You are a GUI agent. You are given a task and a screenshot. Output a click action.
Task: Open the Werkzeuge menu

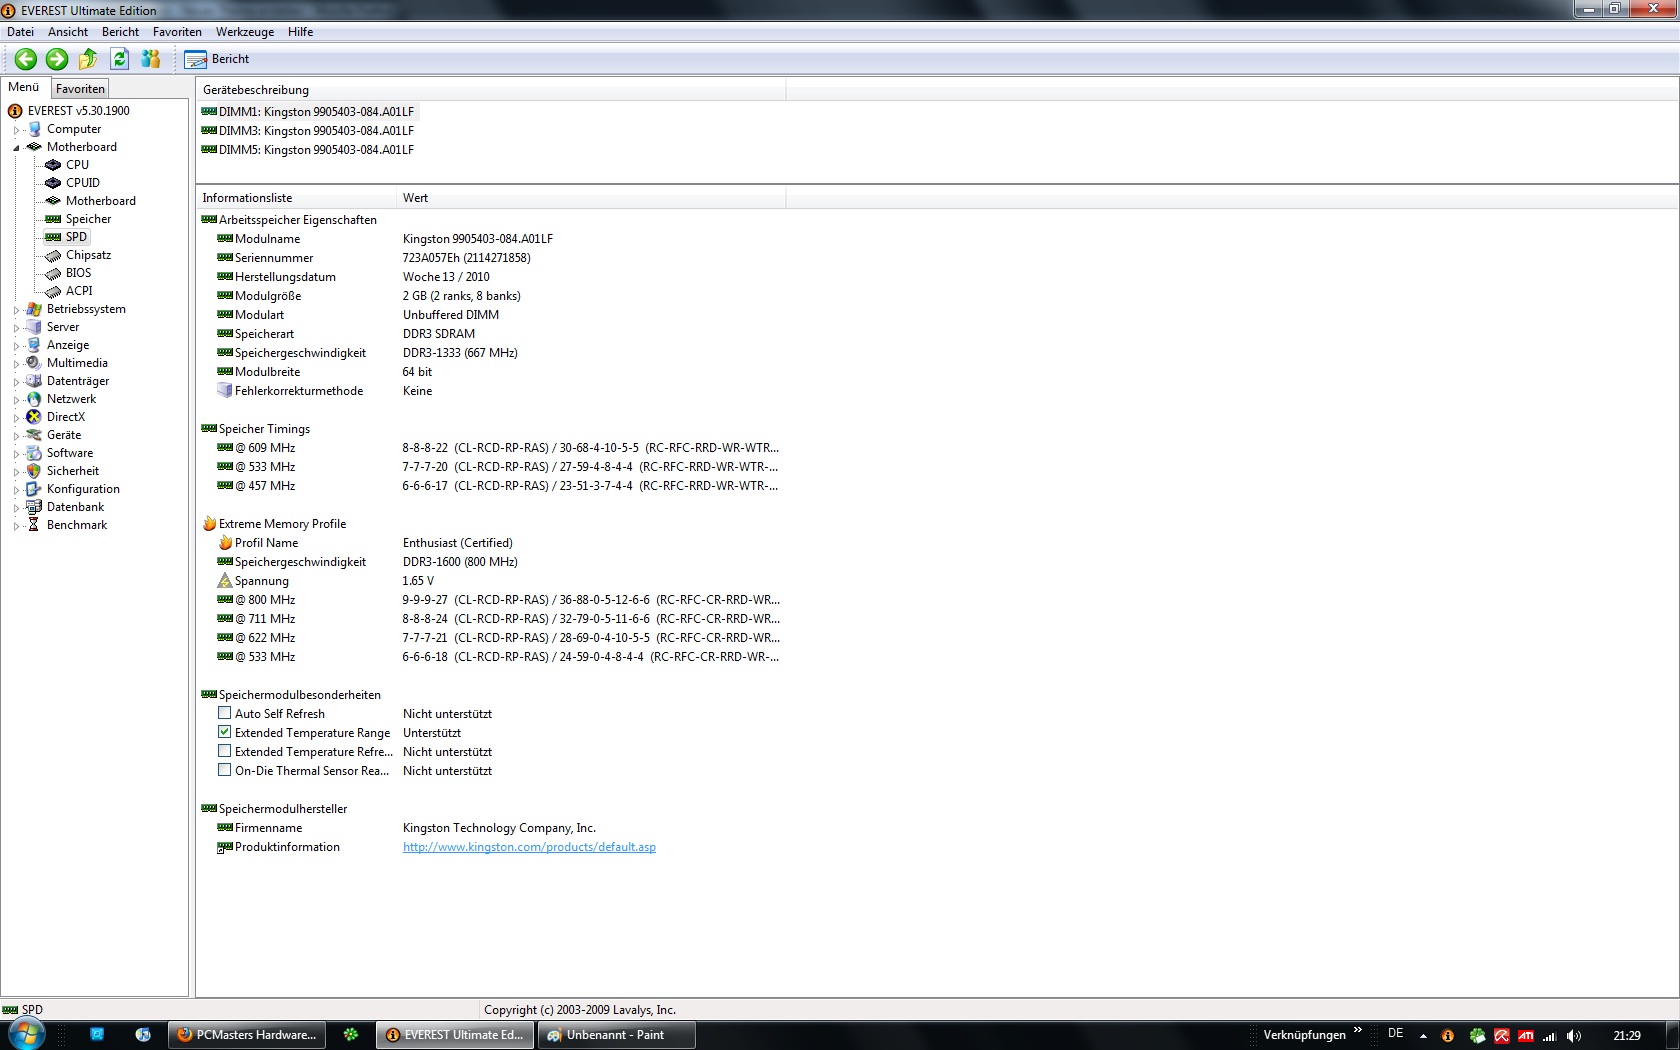[245, 32]
